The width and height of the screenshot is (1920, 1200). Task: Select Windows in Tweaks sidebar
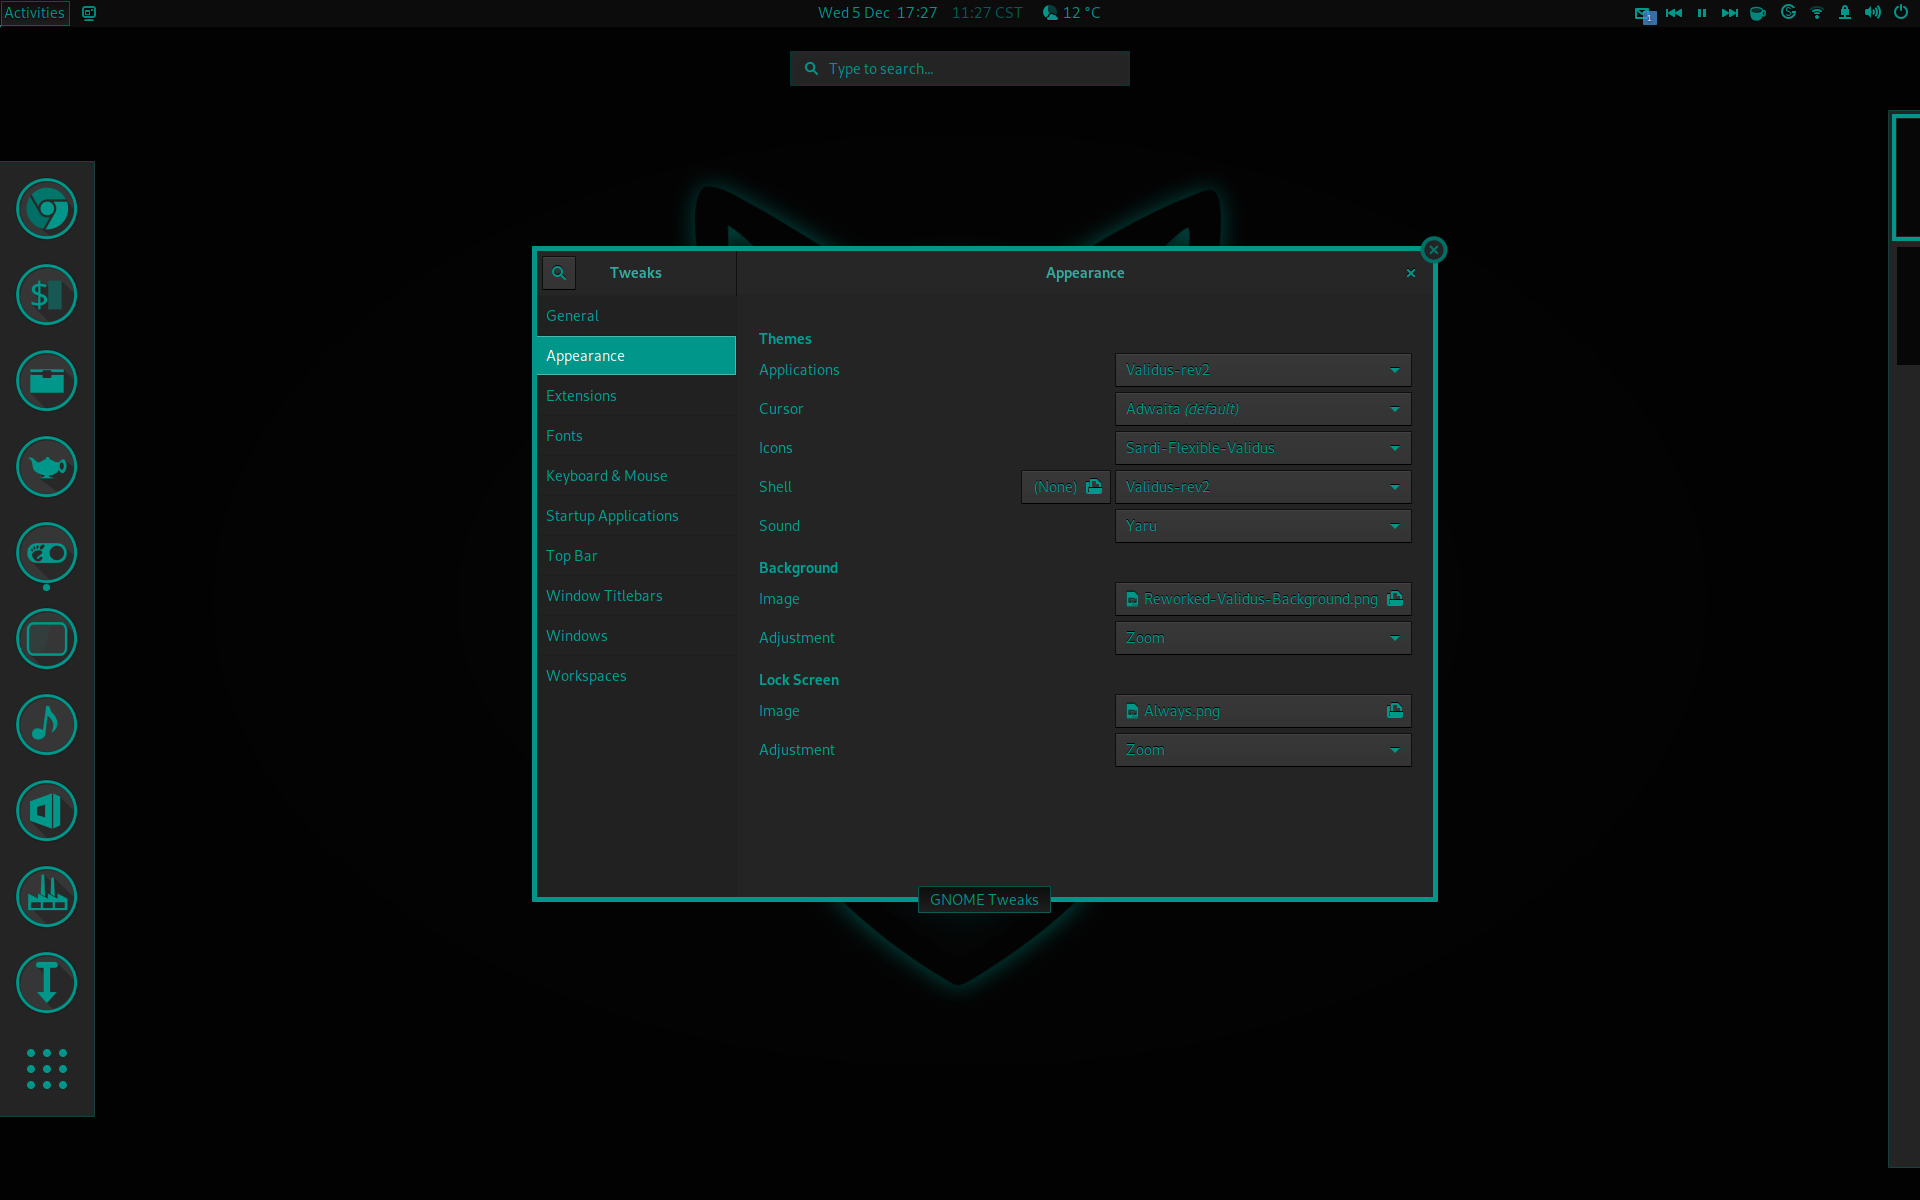point(636,636)
